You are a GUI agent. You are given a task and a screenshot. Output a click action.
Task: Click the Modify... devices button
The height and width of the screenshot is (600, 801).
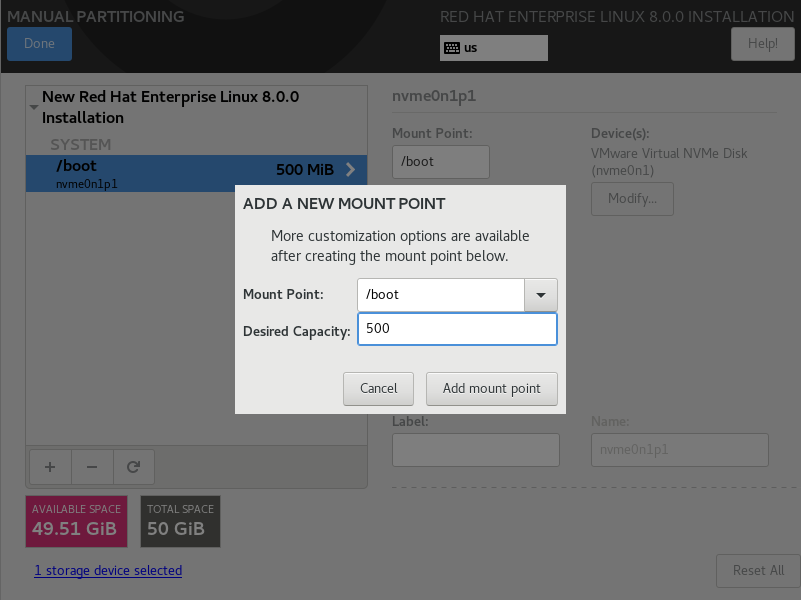coord(632,199)
